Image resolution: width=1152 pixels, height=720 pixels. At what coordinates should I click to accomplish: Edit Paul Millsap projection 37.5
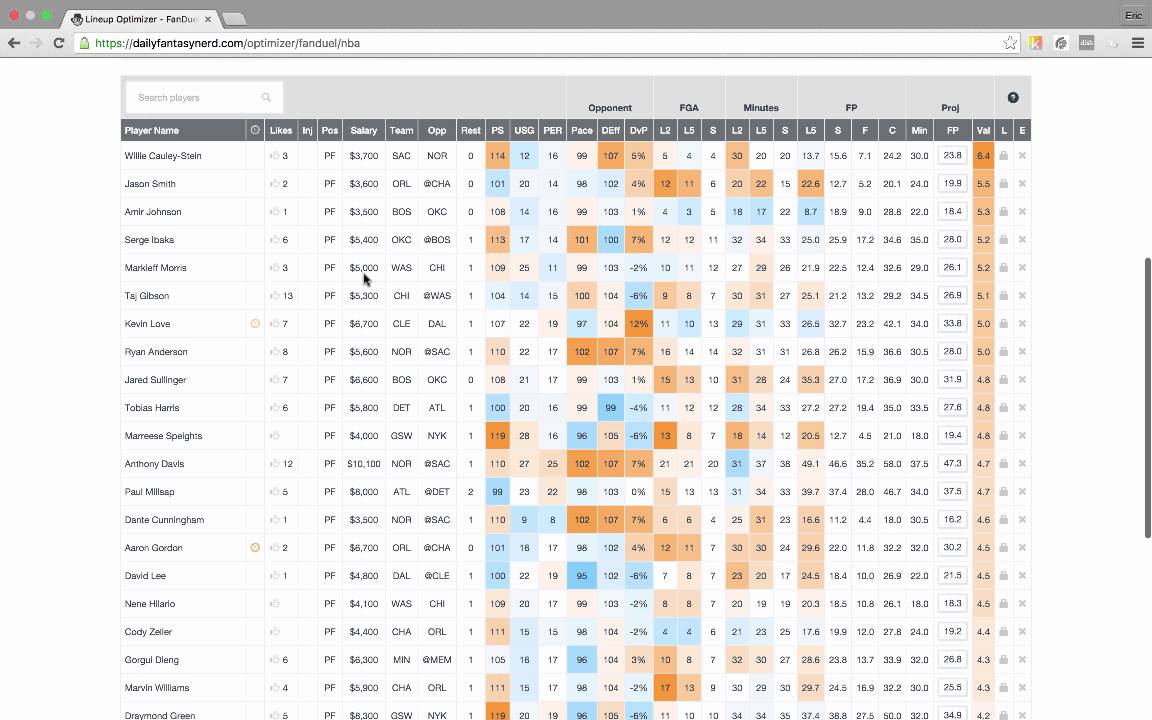952,491
